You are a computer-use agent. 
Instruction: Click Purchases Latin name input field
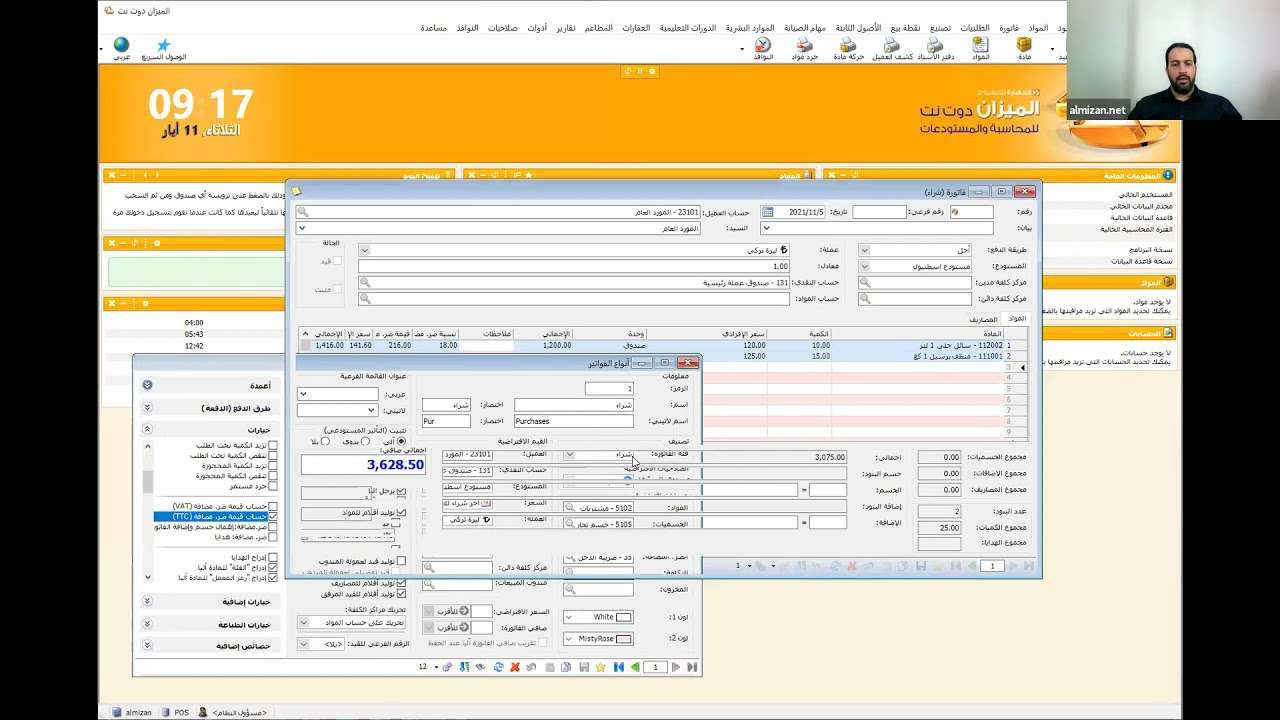tap(573, 421)
